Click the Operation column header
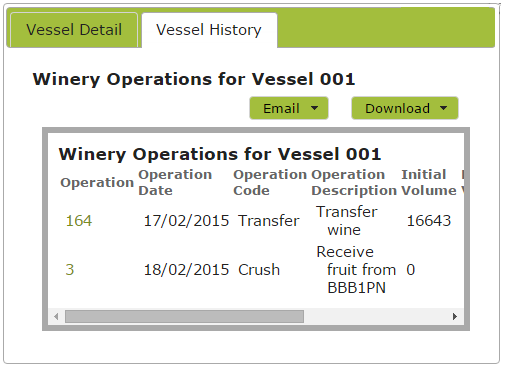Image resolution: width=505 pixels, height=368 pixels. 97,183
